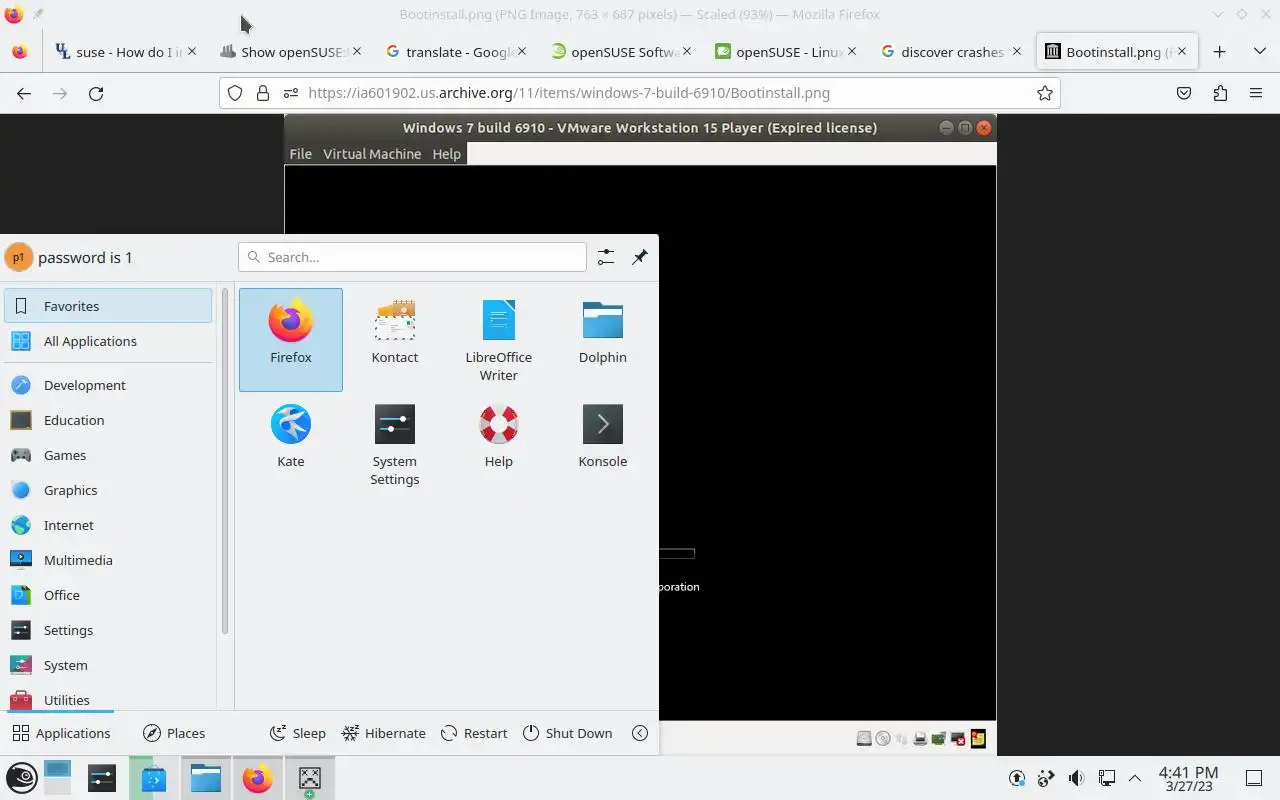Go back in Firefox
Image resolution: width=1280 pixels, height=800 pixels.
[24, 93]
